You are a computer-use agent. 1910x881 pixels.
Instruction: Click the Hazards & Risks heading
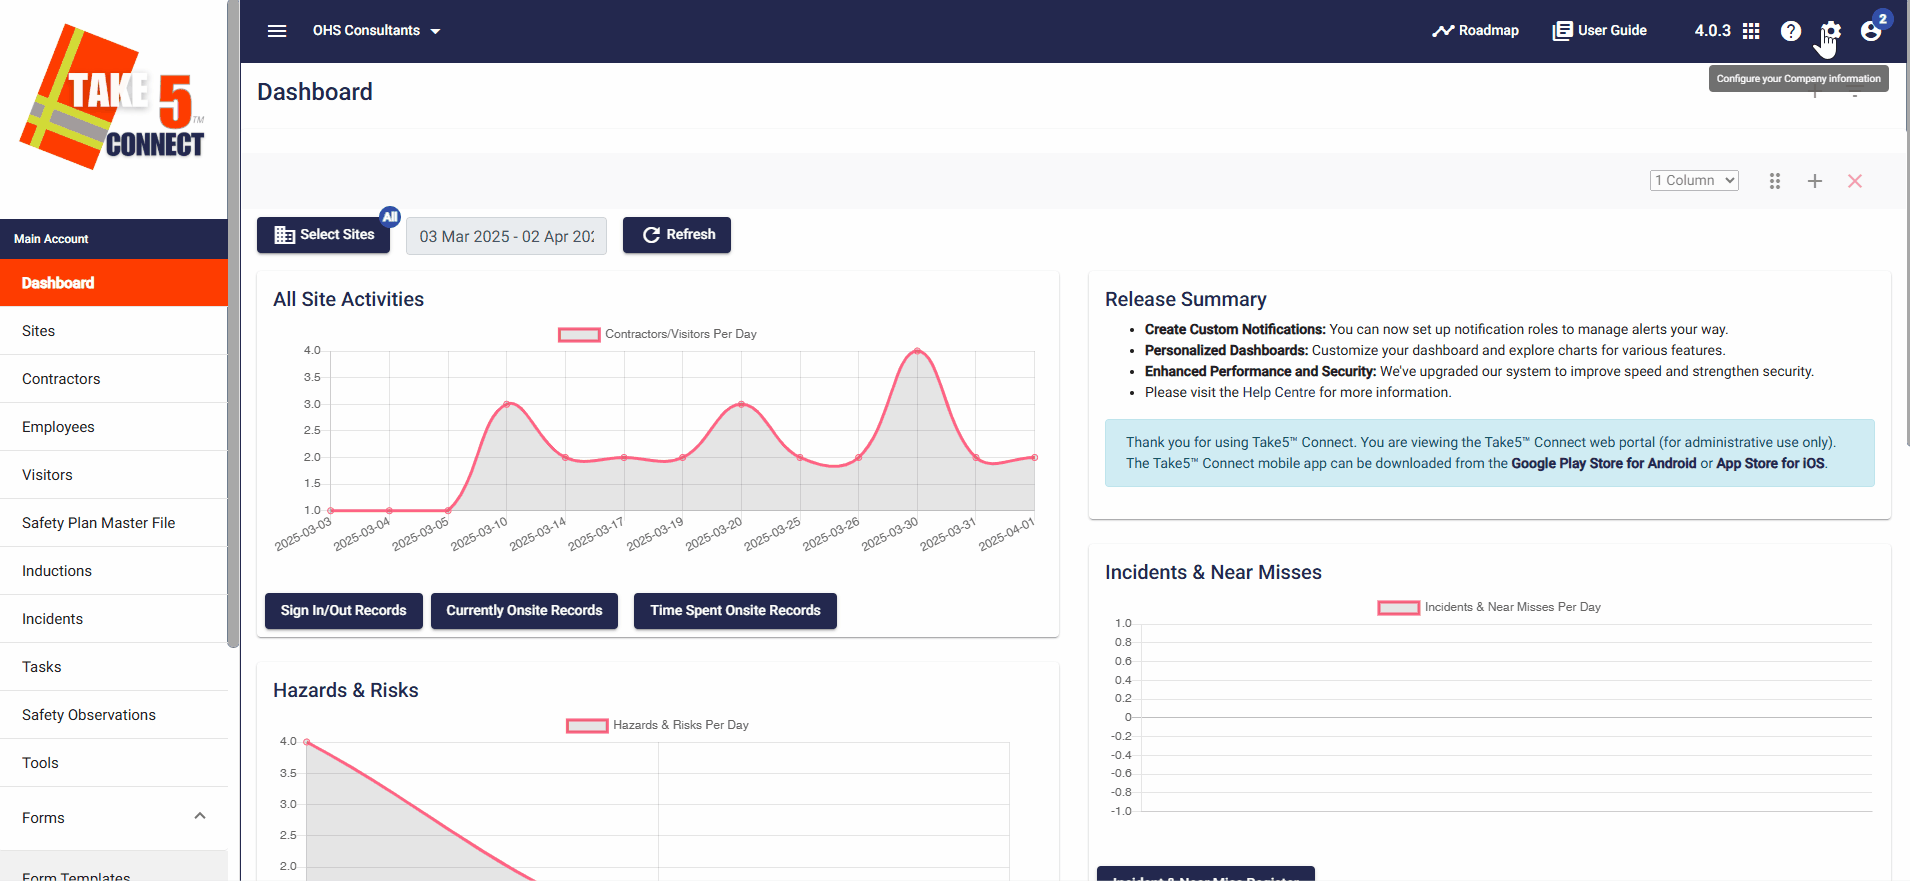[345, 690]
